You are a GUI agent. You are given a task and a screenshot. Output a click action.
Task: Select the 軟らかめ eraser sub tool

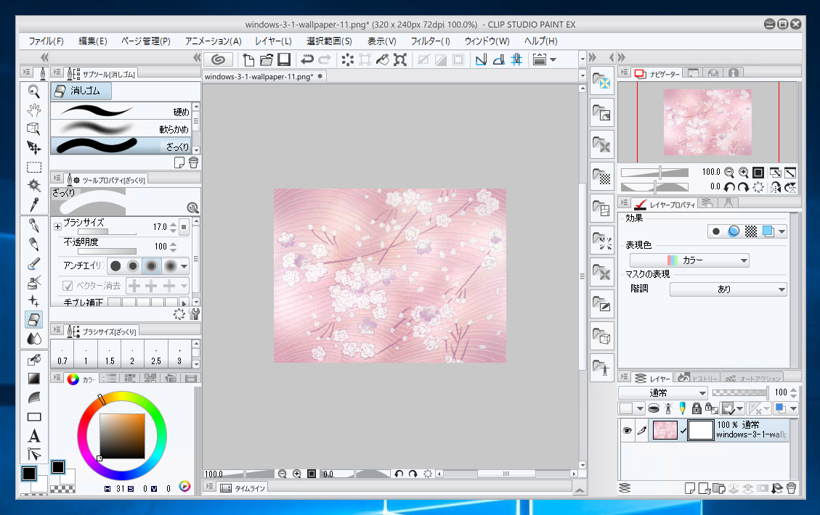(x=121, y=129)
